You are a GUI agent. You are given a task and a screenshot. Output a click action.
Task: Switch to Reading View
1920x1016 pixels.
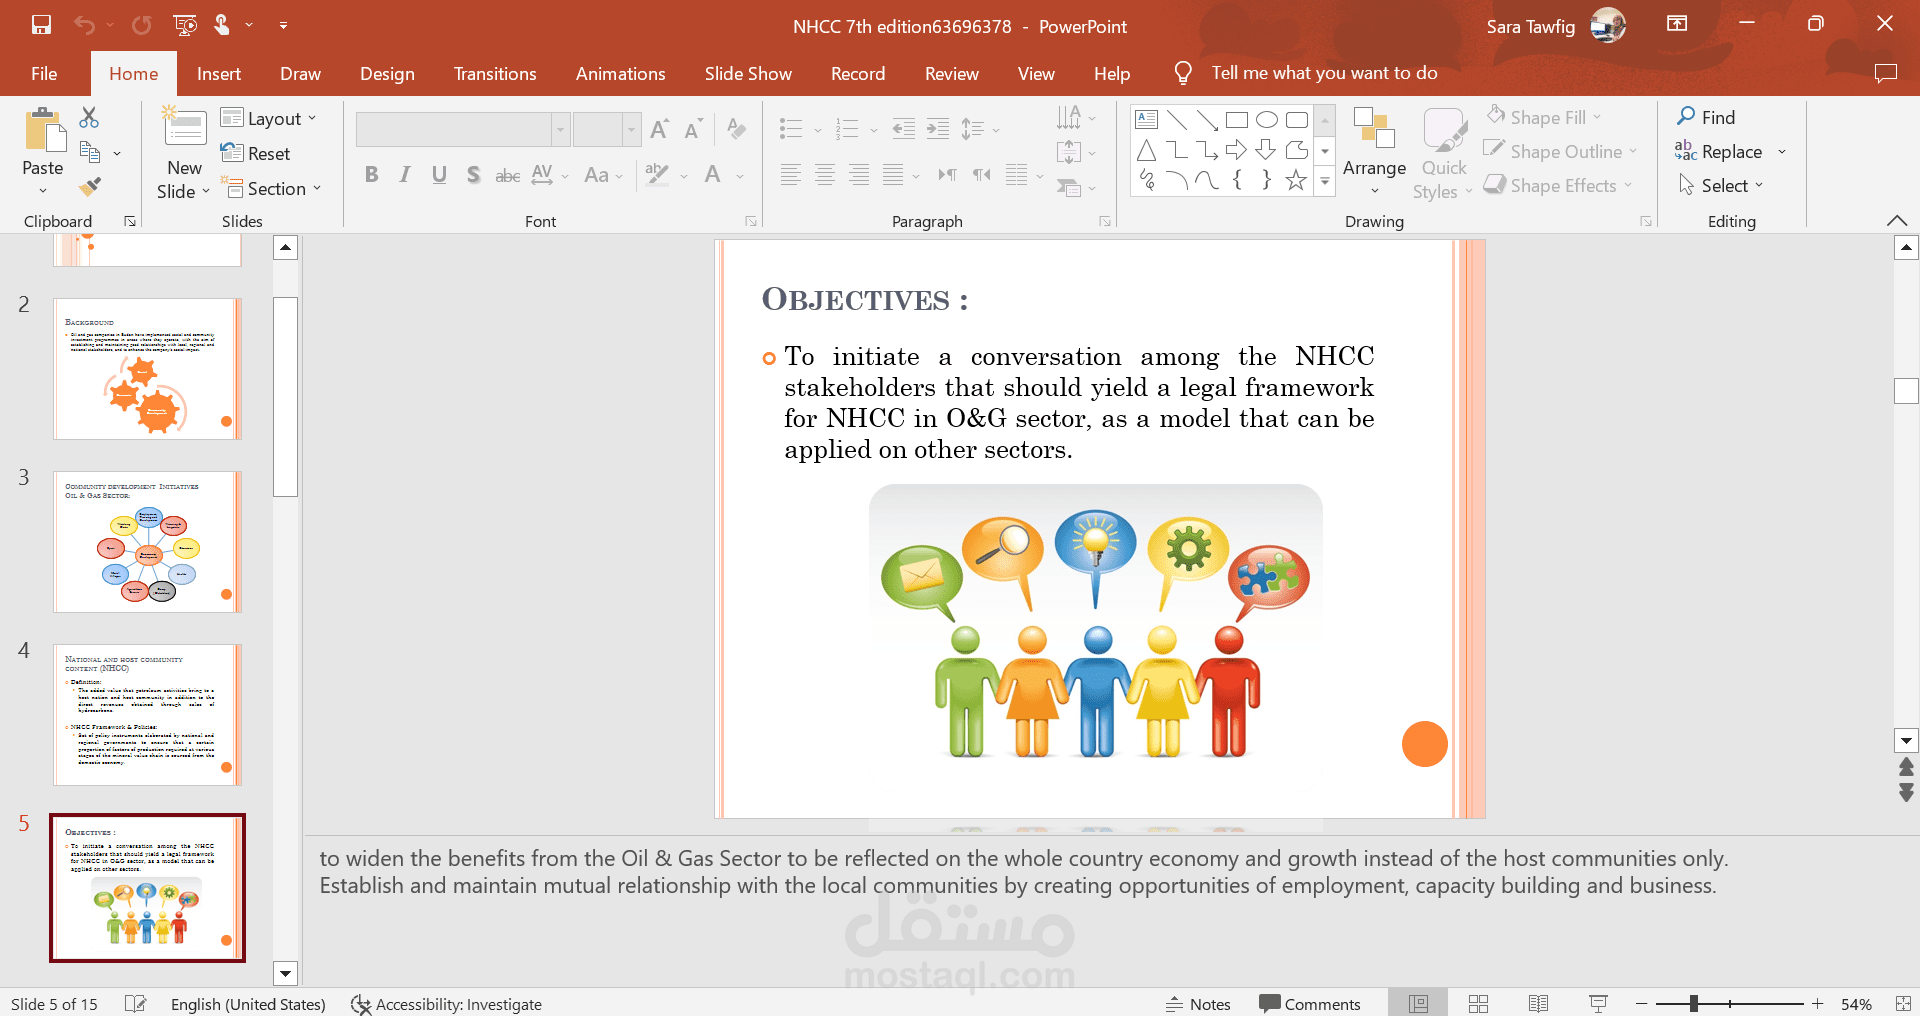1539,1004
